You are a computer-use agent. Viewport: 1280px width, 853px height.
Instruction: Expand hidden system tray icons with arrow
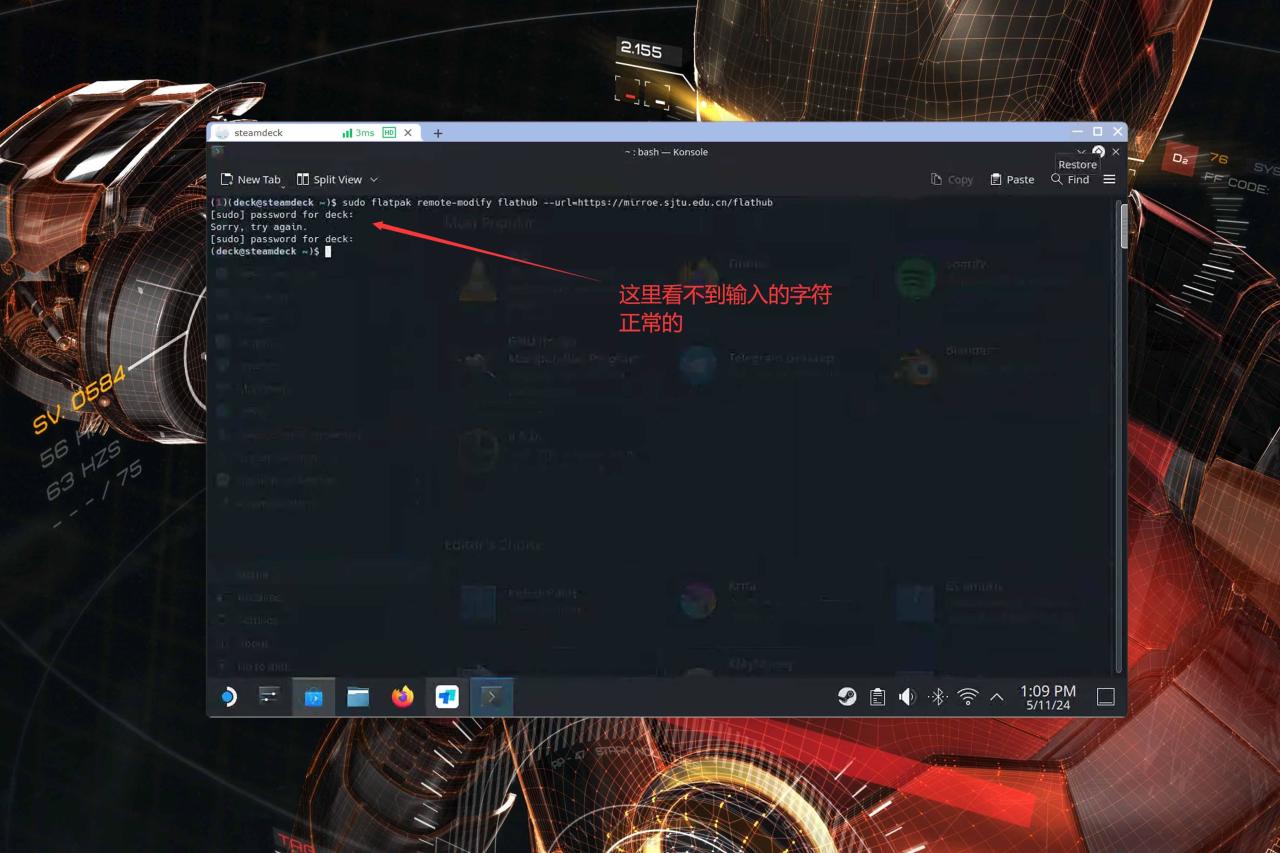(x=996, y=696)
